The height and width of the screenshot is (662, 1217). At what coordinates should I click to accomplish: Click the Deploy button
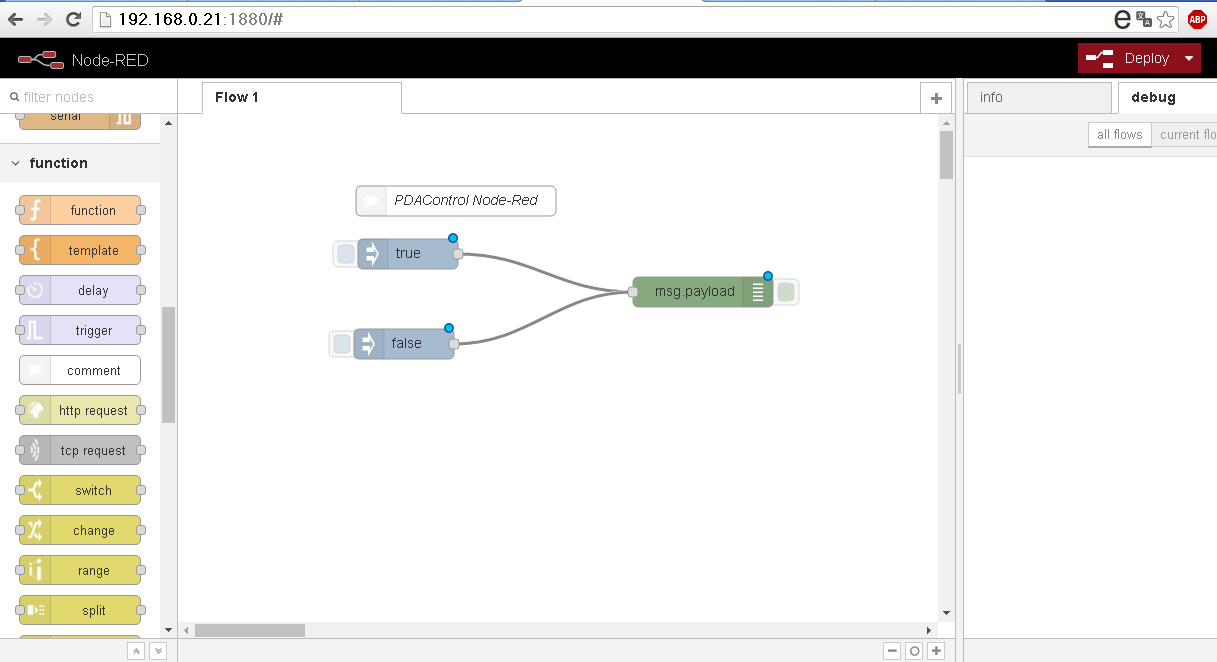click(1127, 58)
